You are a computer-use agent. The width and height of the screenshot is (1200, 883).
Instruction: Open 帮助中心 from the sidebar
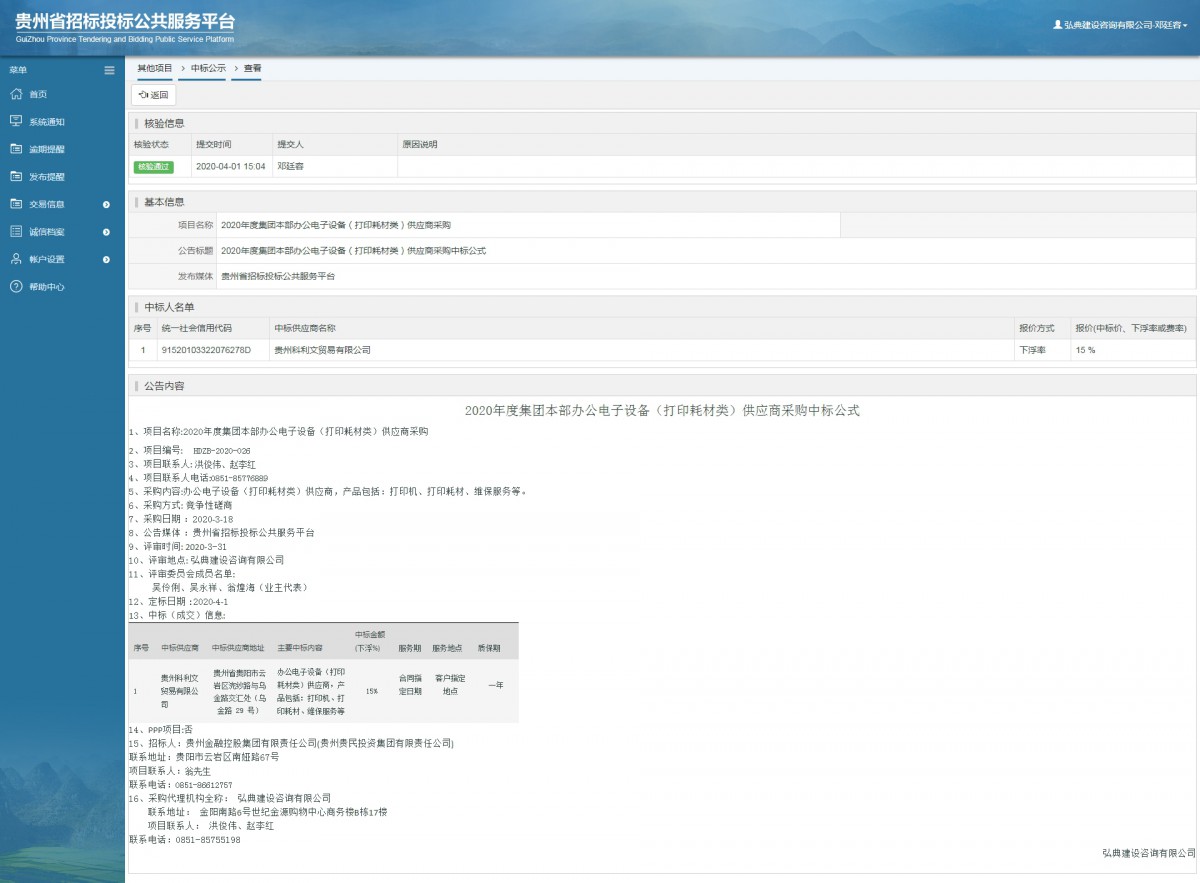click(47, 287)
